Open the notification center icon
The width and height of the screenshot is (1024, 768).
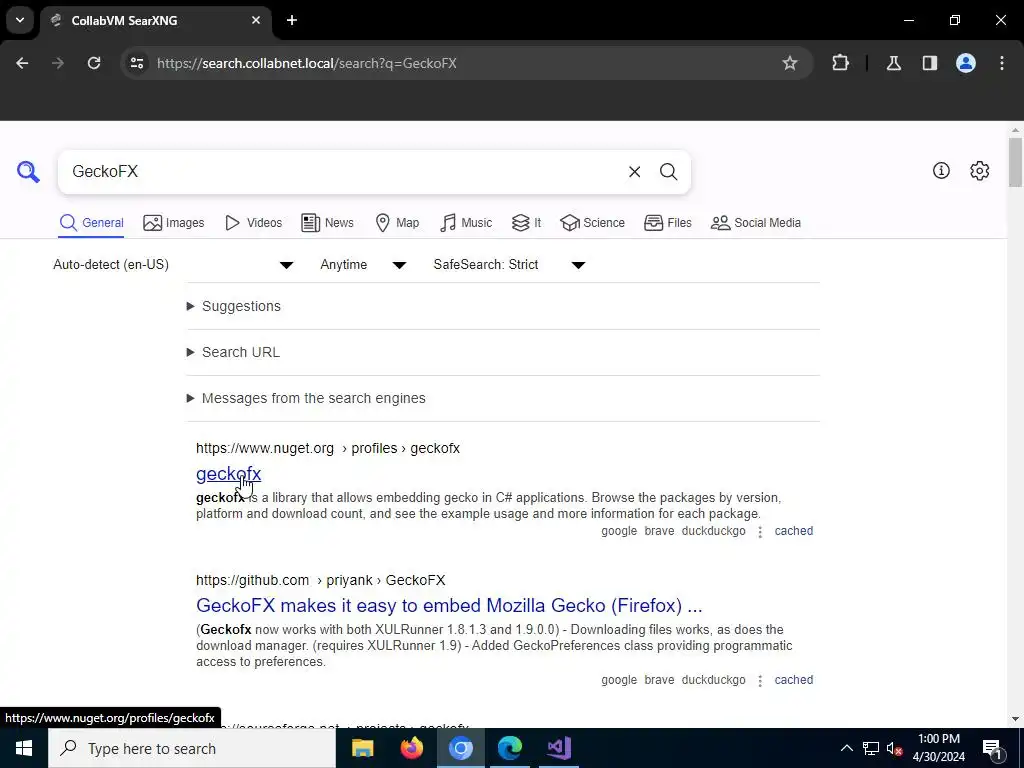992,748
